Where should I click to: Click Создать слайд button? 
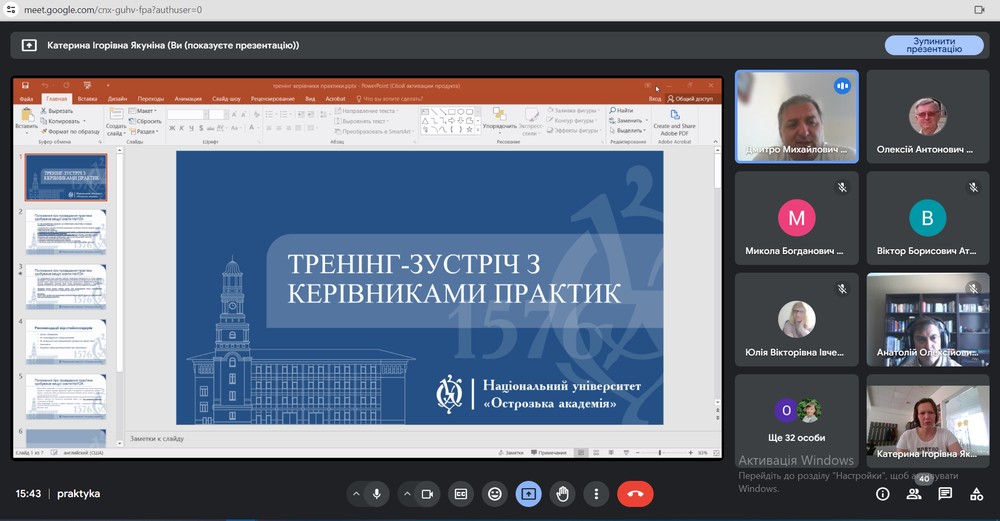point(116,121)
